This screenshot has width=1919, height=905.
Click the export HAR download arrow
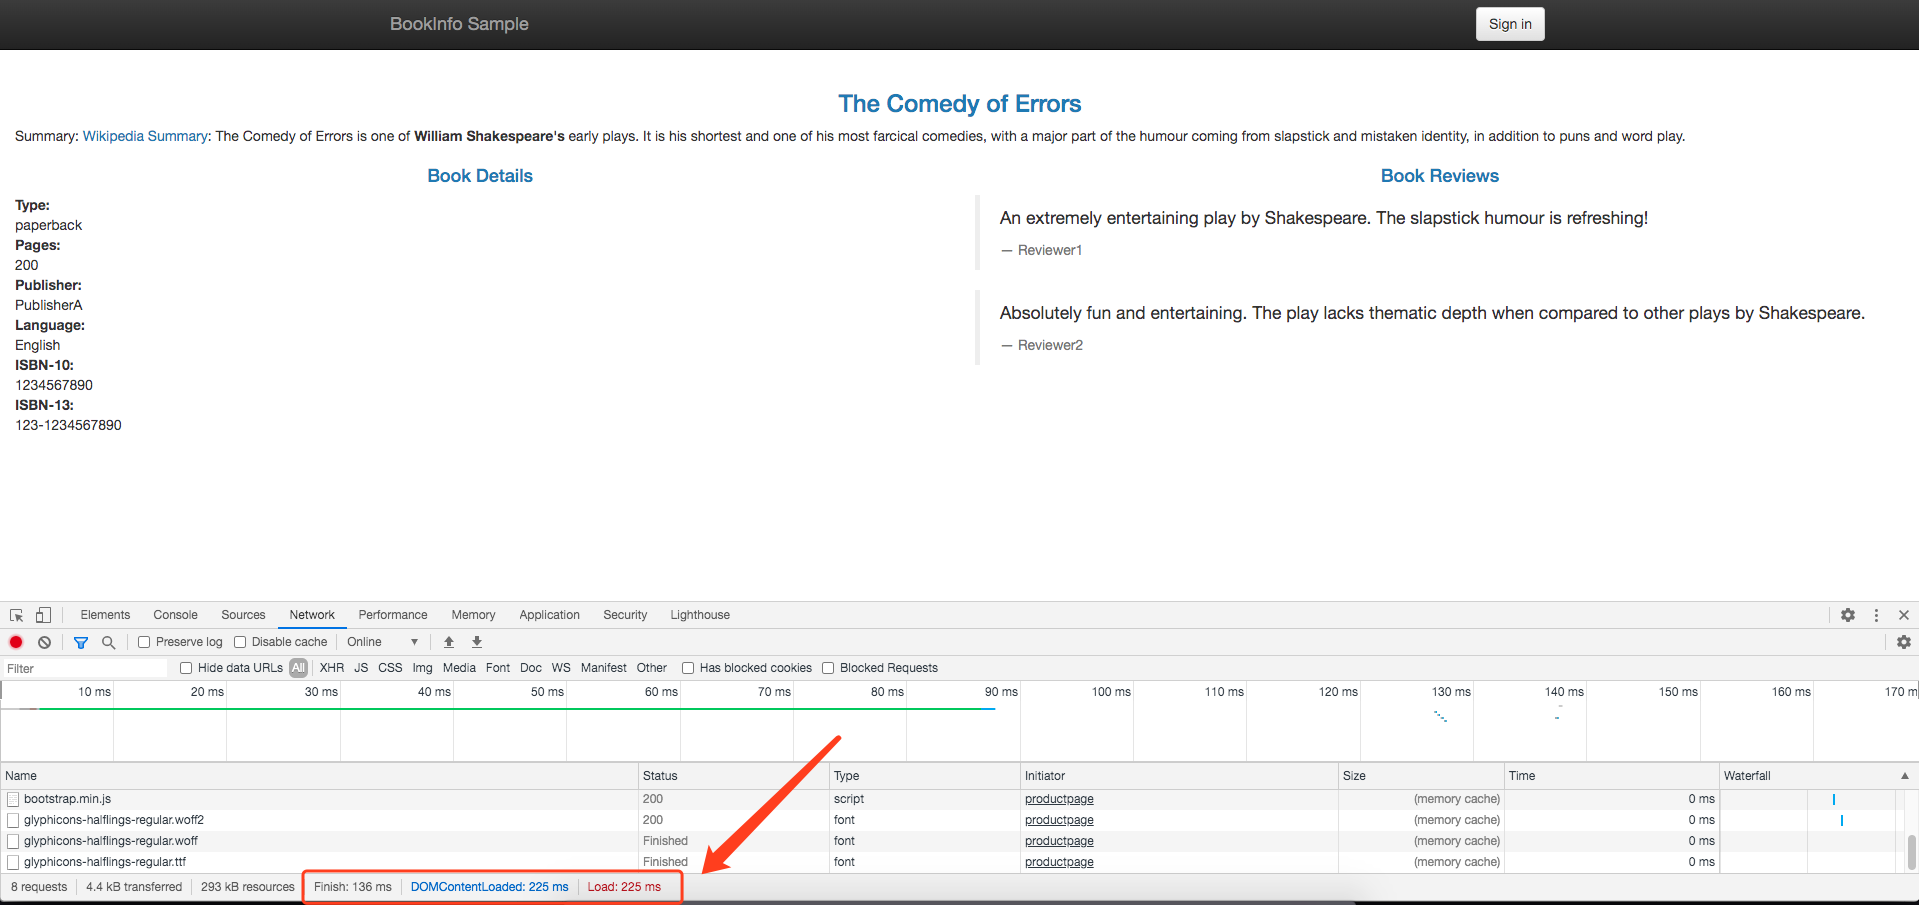477,642
